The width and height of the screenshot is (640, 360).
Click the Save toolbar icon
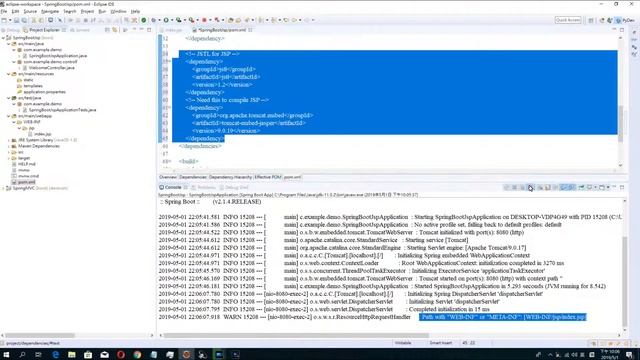[17, 20]
